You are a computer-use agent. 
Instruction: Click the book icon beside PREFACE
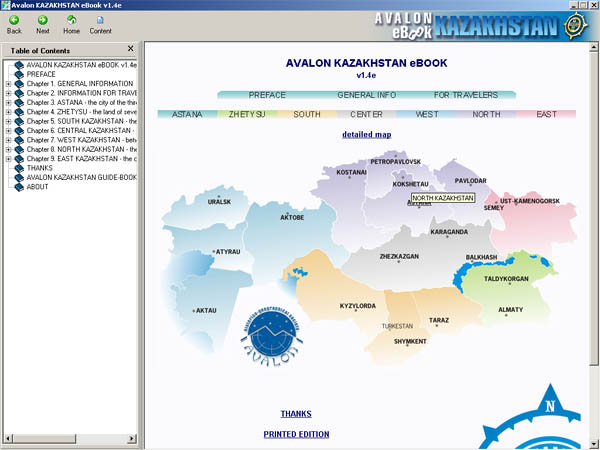pos(19,74)
